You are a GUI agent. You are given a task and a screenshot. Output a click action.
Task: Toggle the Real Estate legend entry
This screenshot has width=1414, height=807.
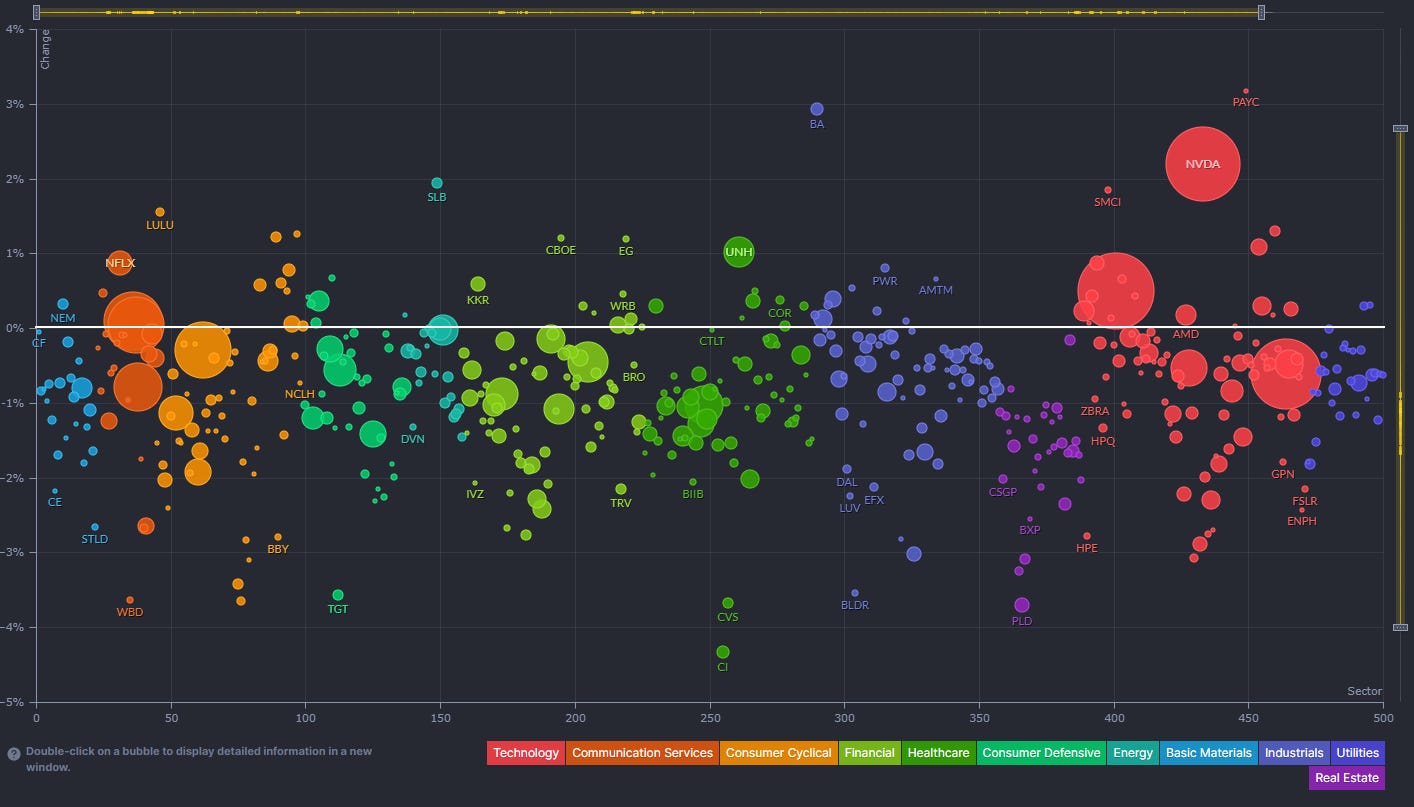[1346, 777]
